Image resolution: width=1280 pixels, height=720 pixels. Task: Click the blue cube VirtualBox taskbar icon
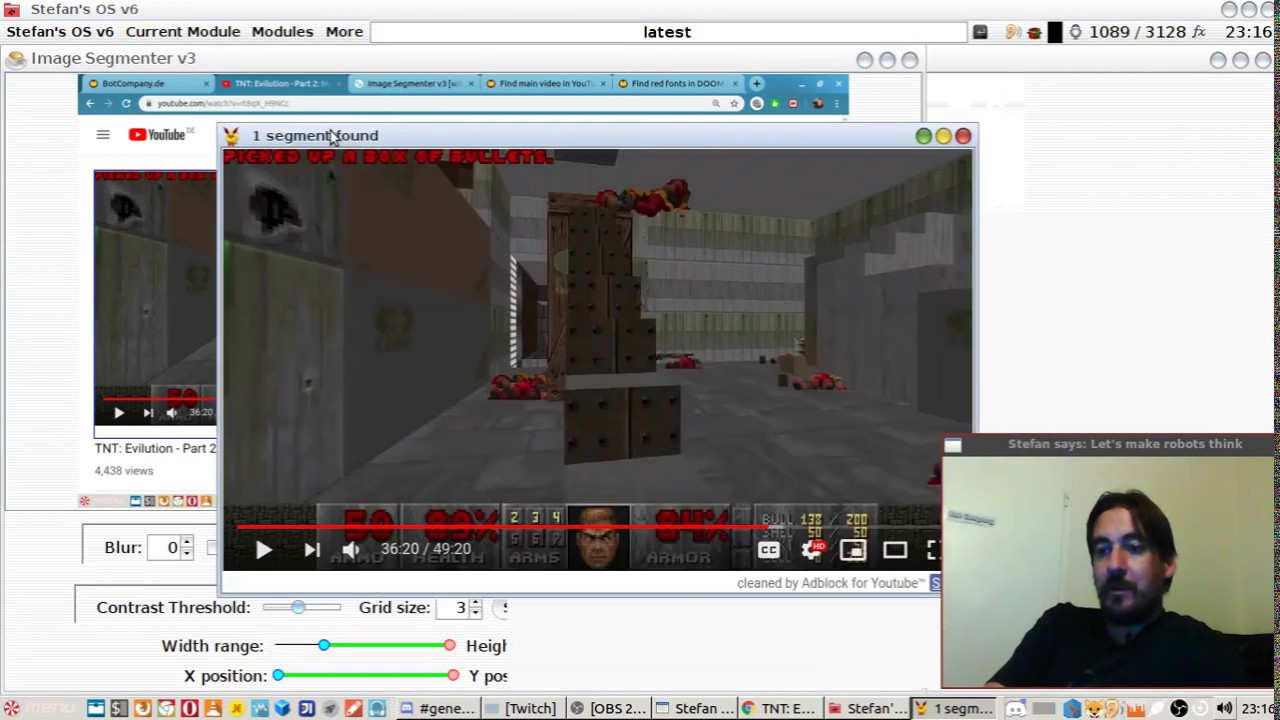coord(283,709)
